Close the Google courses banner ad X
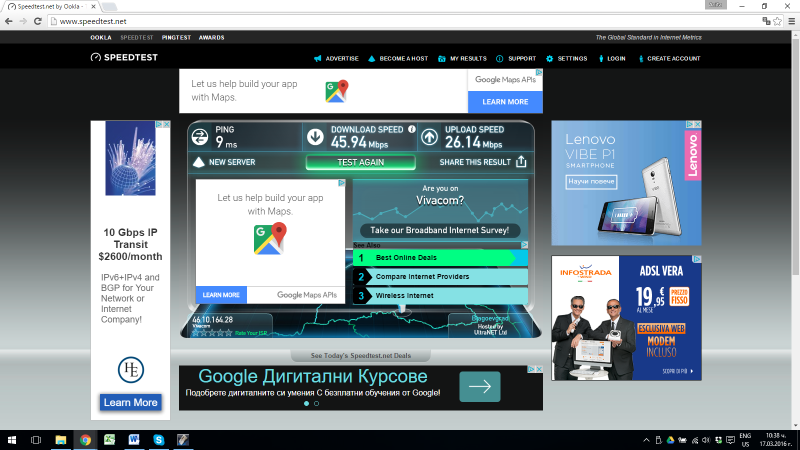This screenshot has width=800, height=450. [x=539, y=369]
